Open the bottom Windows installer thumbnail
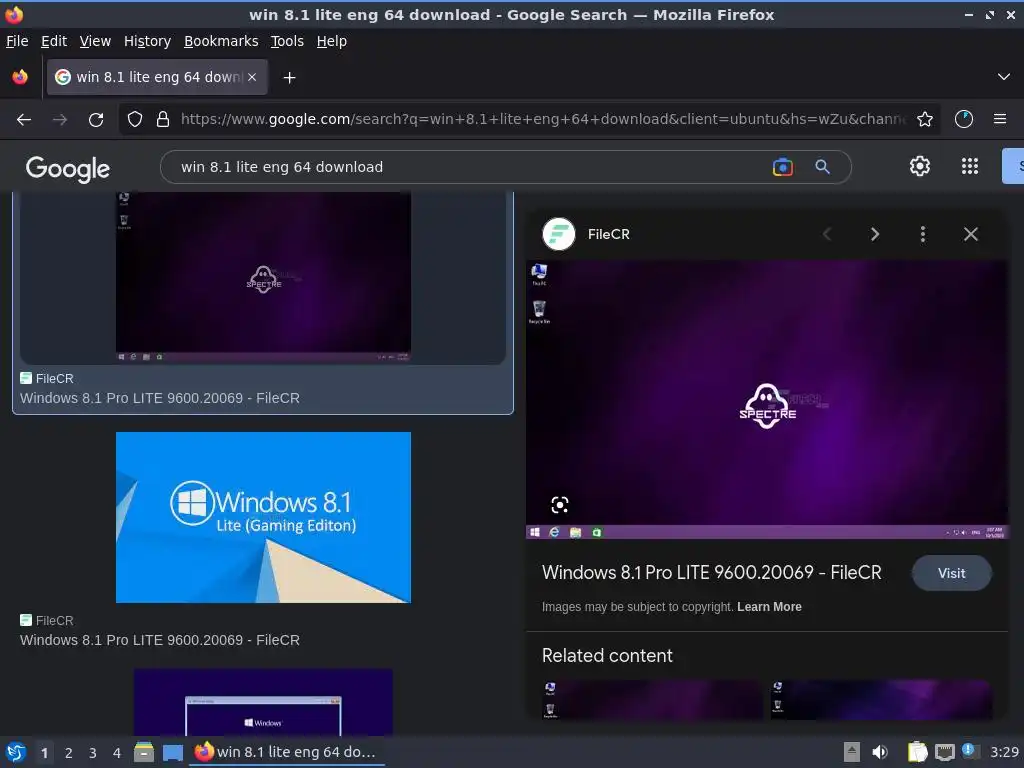Viewport: 1024px width, 768px height. point(263,702)
